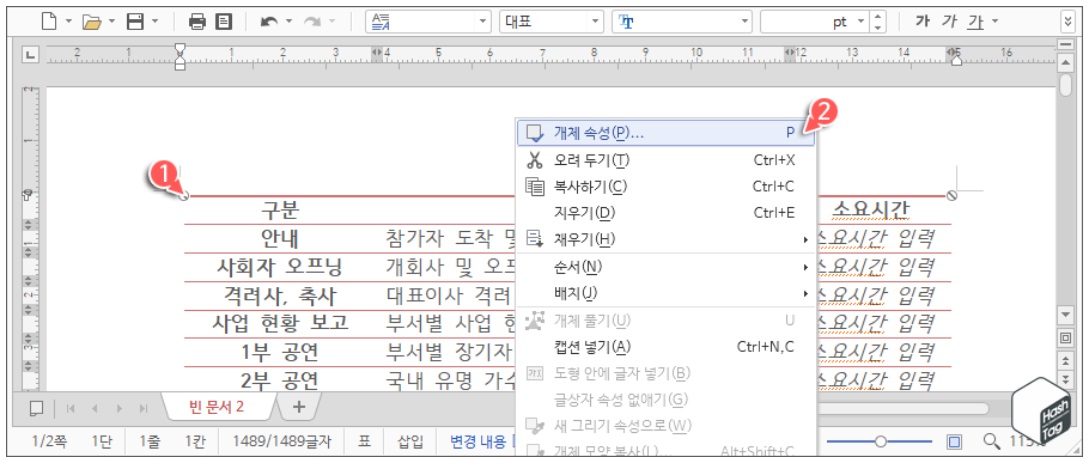Click the document list icon left of tabs

pos(37,408)
